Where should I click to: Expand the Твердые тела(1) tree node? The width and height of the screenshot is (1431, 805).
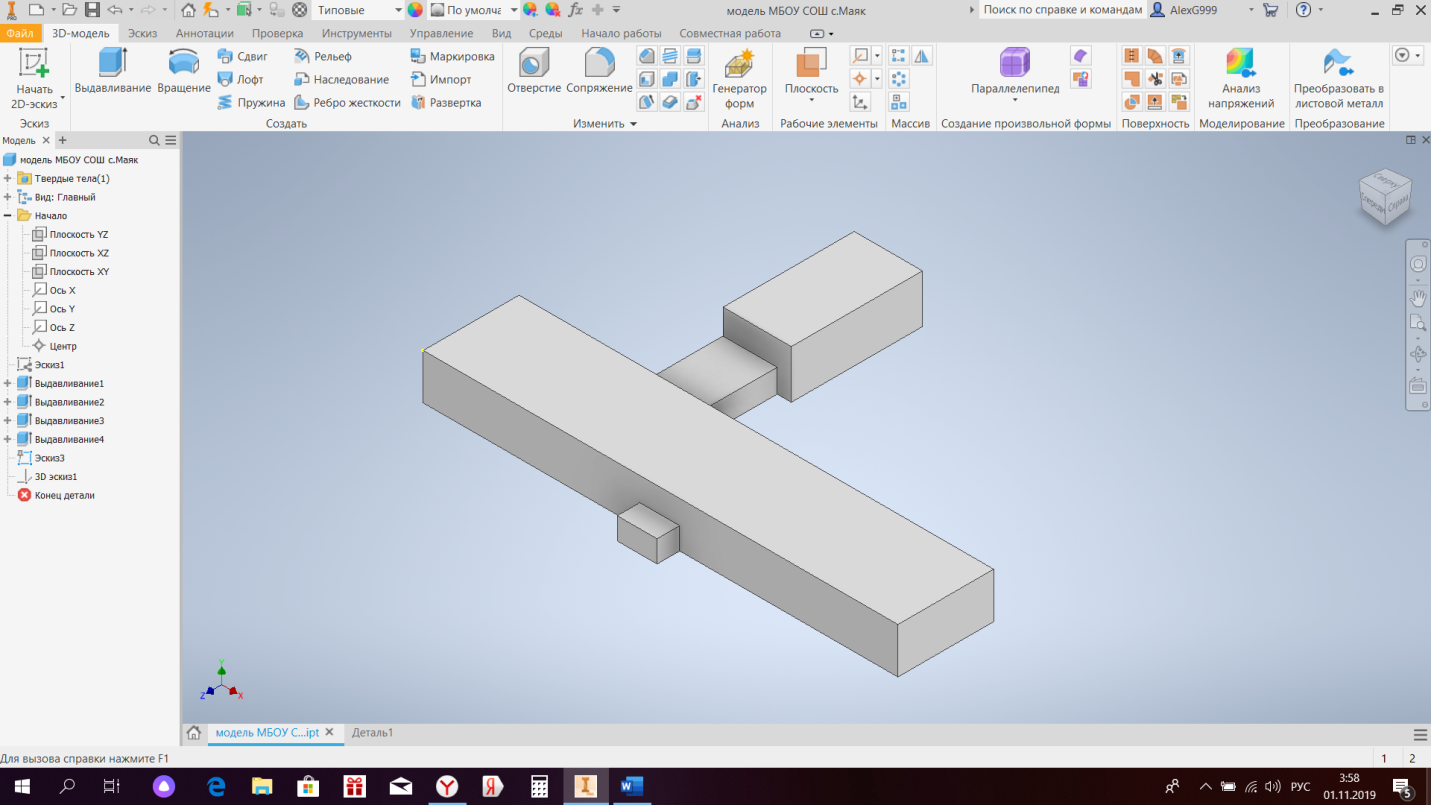pyautogui.click(x=8, y=179)
